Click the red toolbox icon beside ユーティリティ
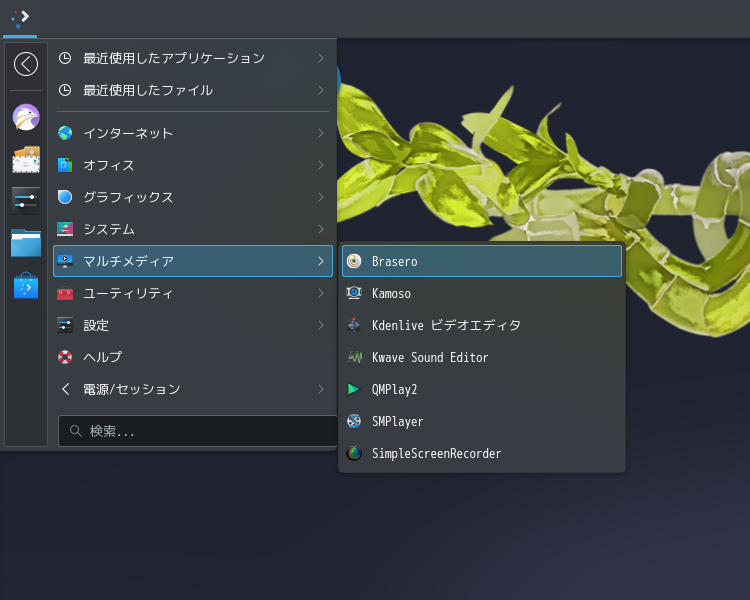This screenshot has width=750, height=600. click(65, 293)
